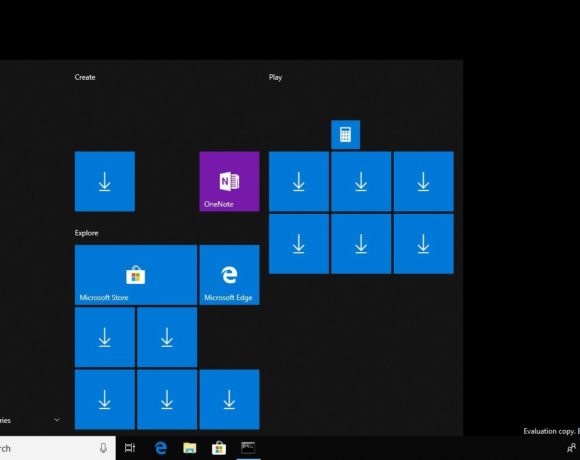Open Microsoft Store from the taskbar
This screenshot has height=460, width=580.
click(219, 448)
